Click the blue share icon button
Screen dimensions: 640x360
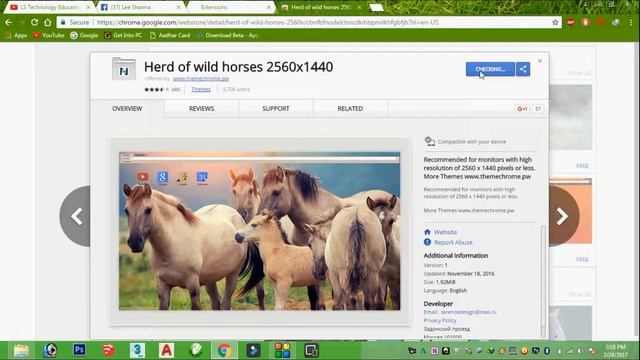[x=523, y=69]
